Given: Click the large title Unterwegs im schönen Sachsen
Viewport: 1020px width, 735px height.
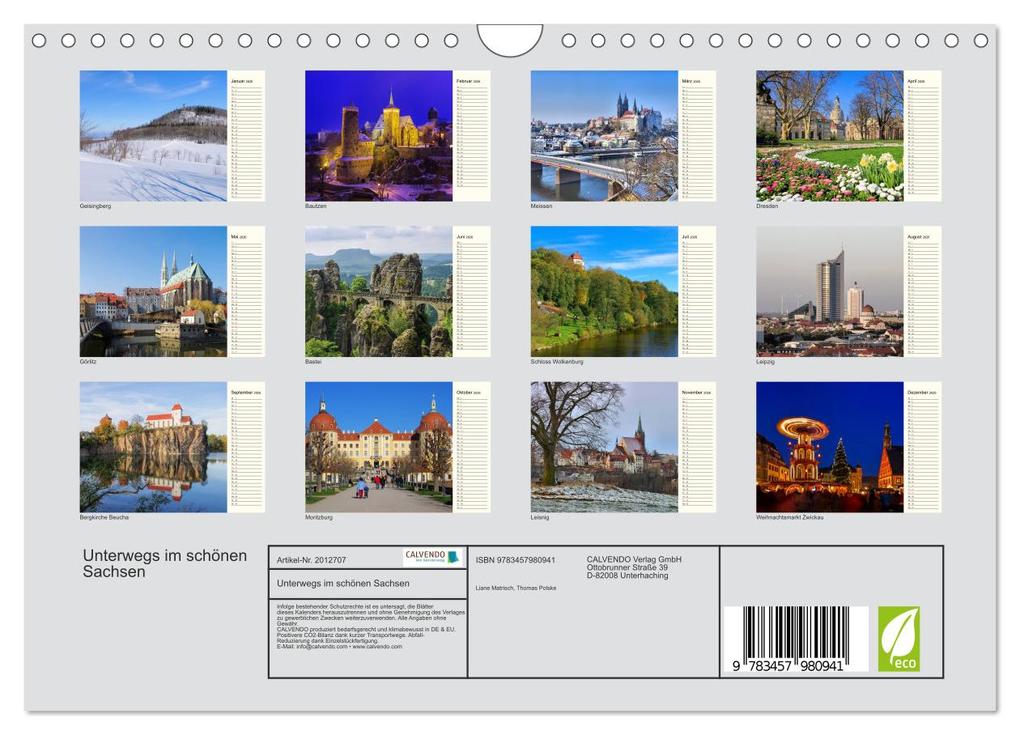Looking at the screenshot, I should (164, 564).
